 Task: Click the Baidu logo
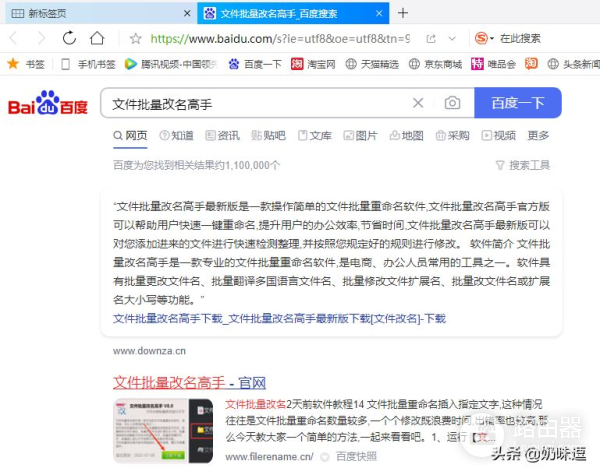click(48, 103)
